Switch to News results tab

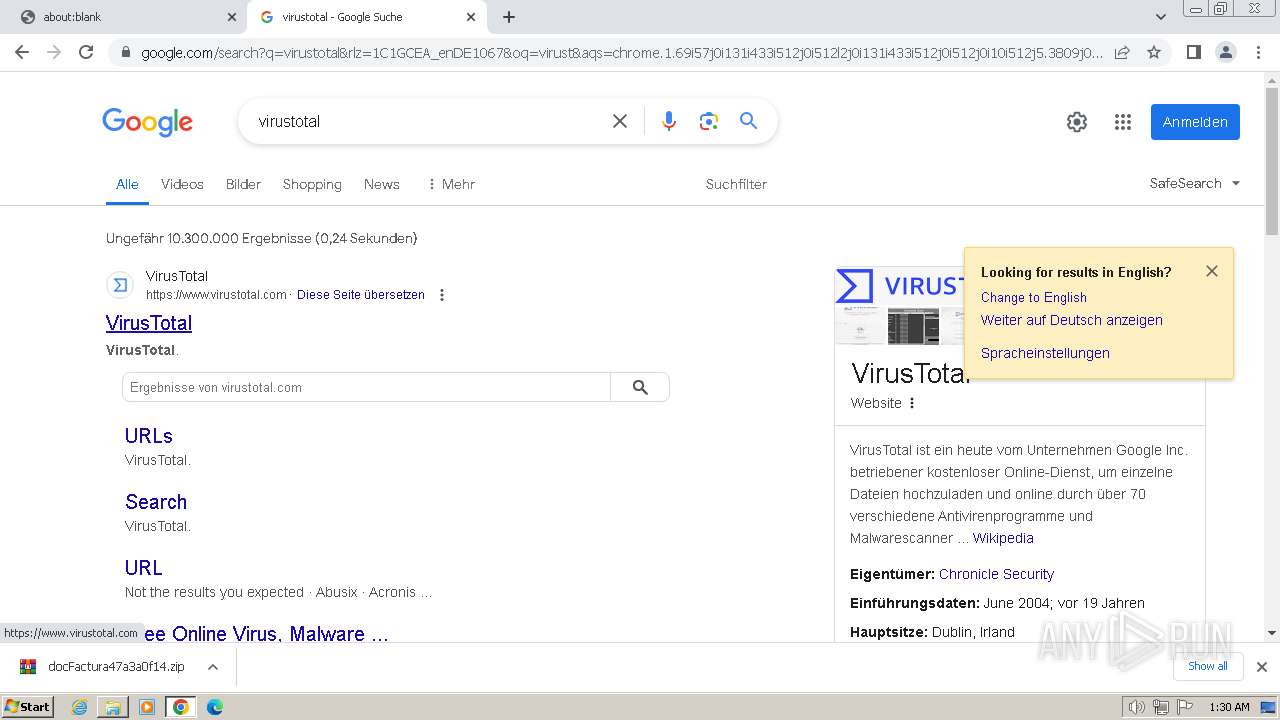[x=382, y=184]
